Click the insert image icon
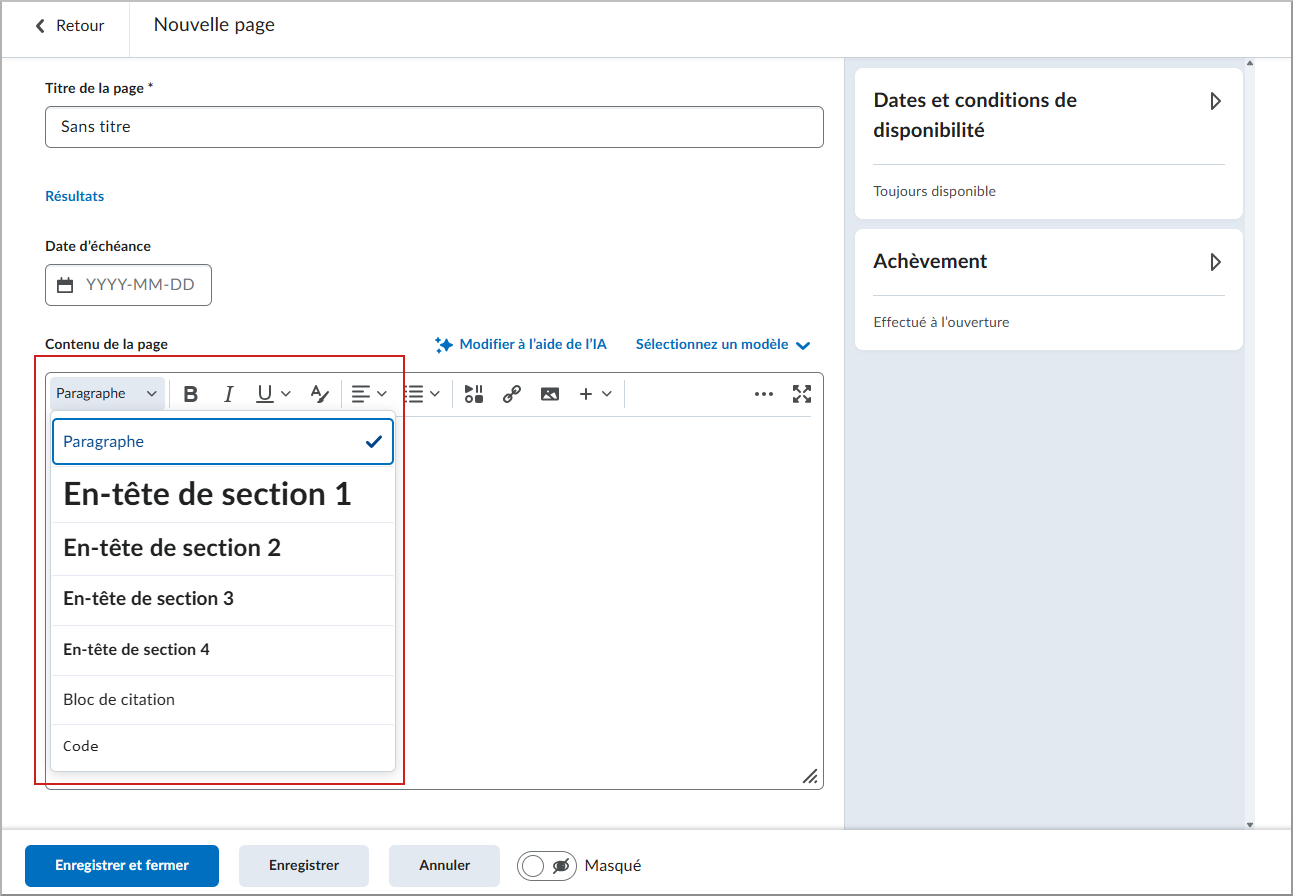 click(549, 394)
